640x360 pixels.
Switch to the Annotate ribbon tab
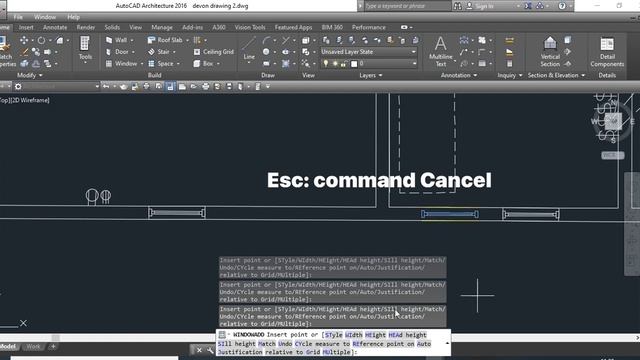(55, 27)
